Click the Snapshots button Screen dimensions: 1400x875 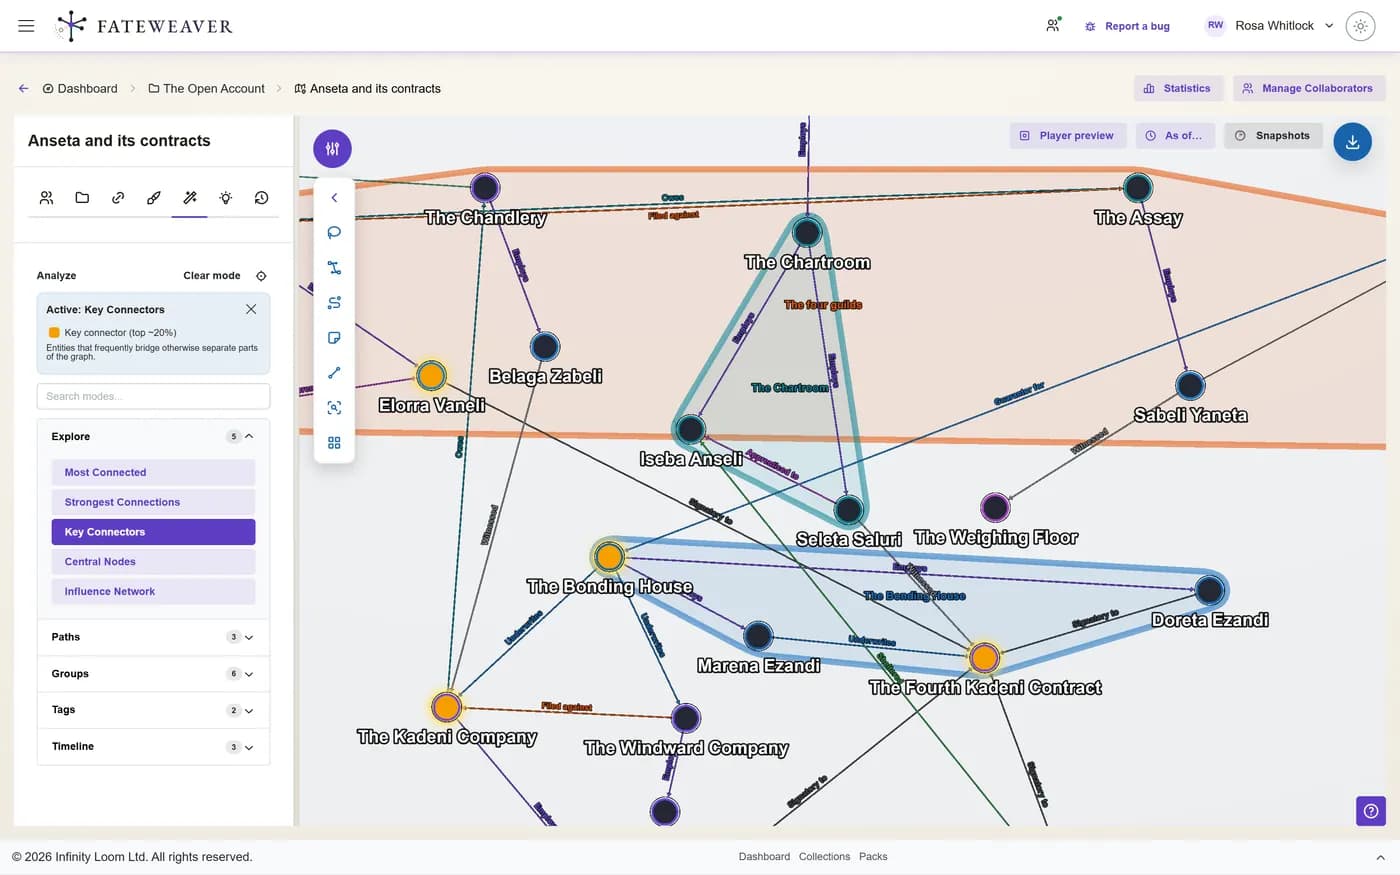click(1273, 136)
